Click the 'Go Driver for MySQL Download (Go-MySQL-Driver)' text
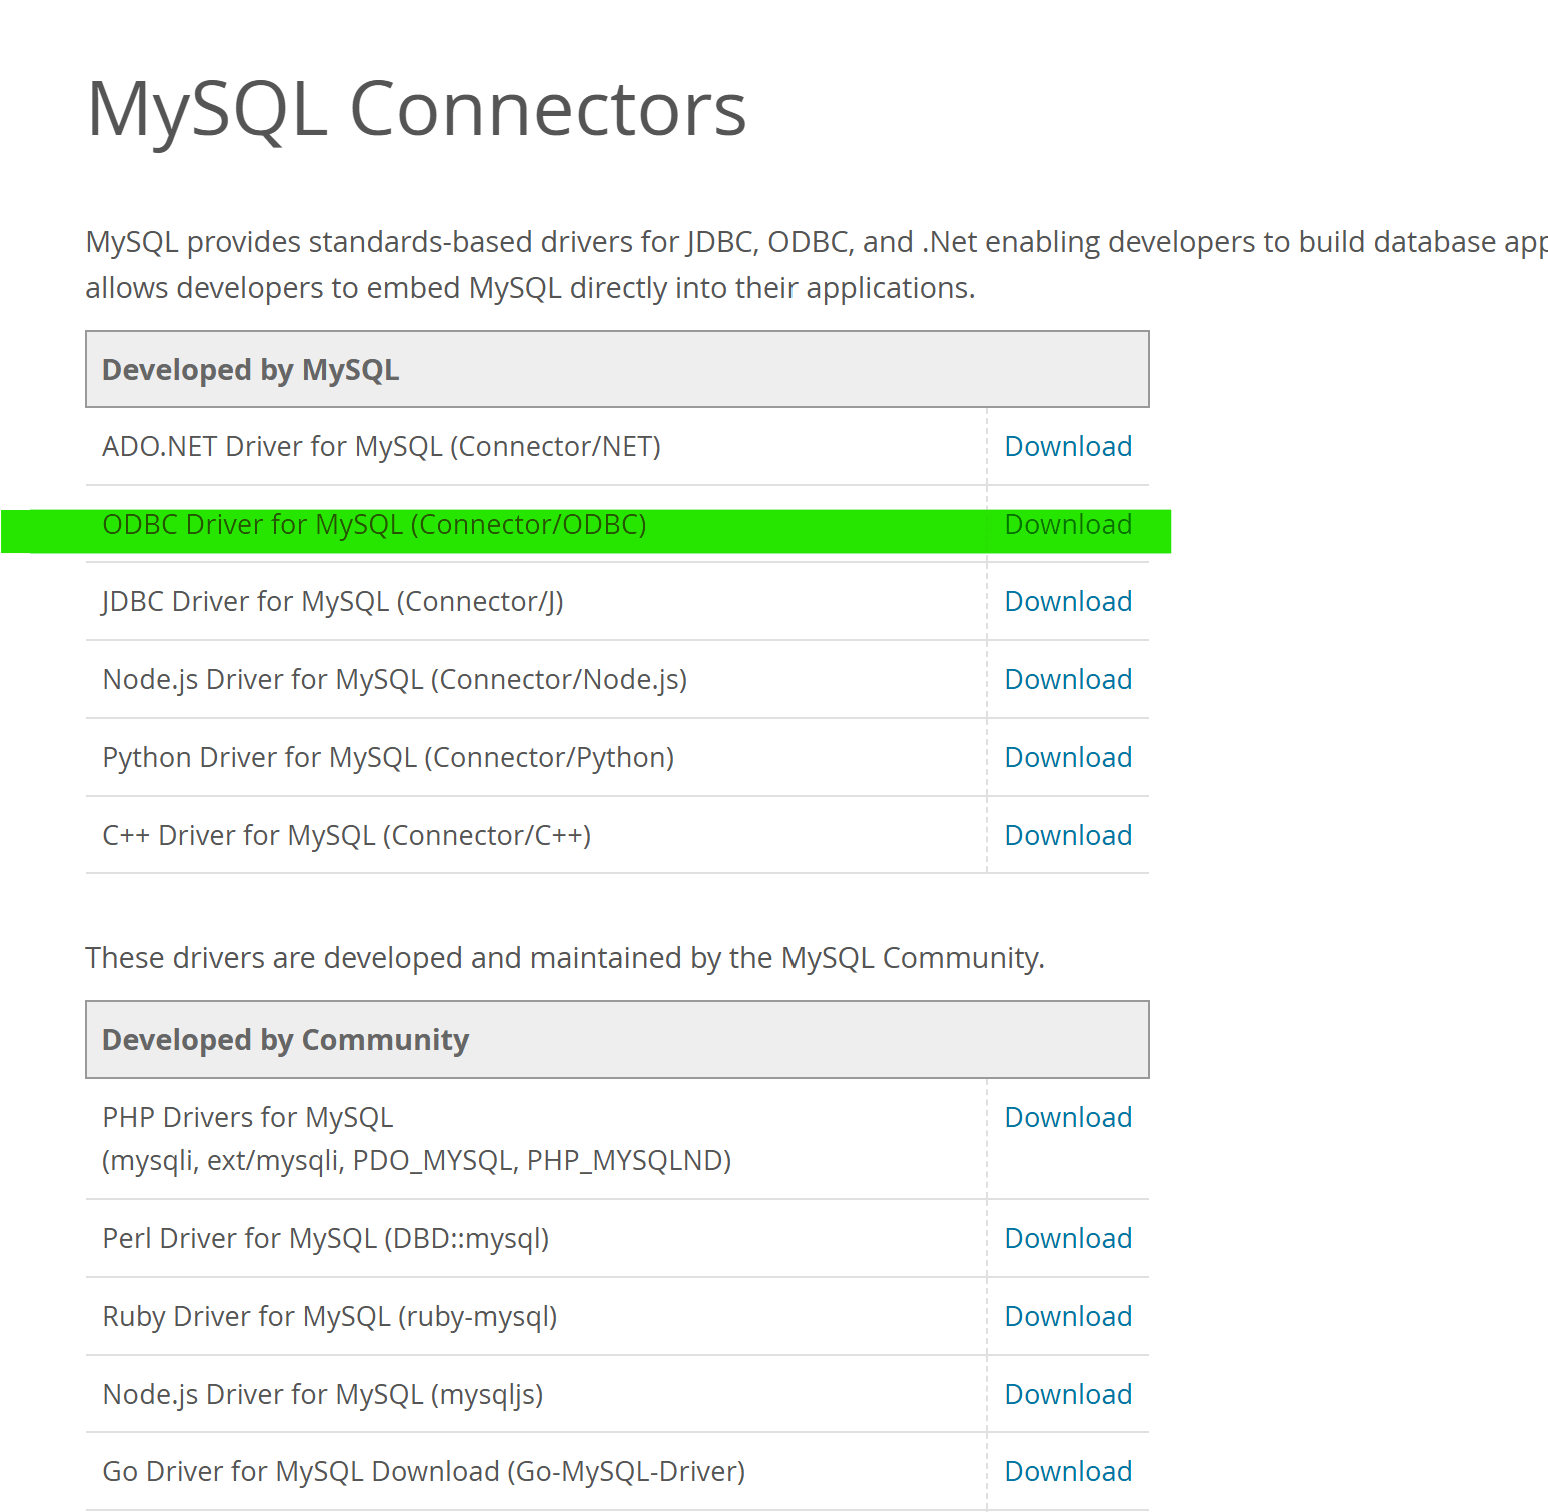Image resolution: width=1548 pixels, height=1512 pixels. pyautogui.click(x=424, y=1471)
